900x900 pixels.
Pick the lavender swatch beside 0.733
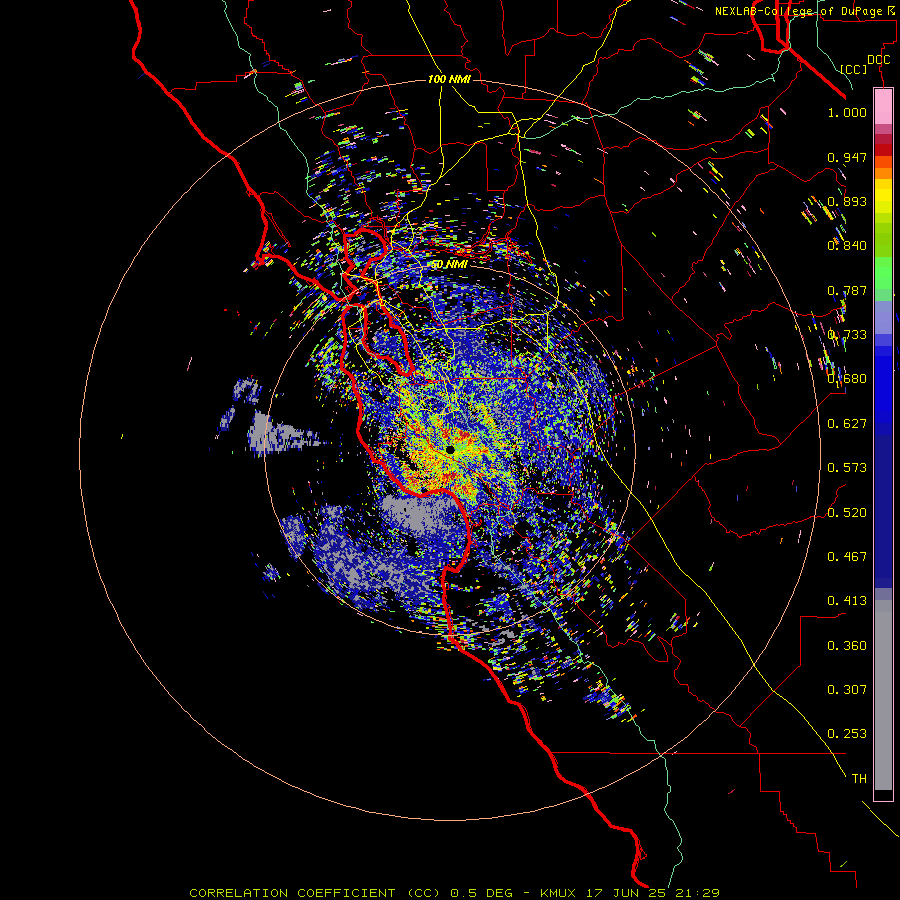point(883,318)
